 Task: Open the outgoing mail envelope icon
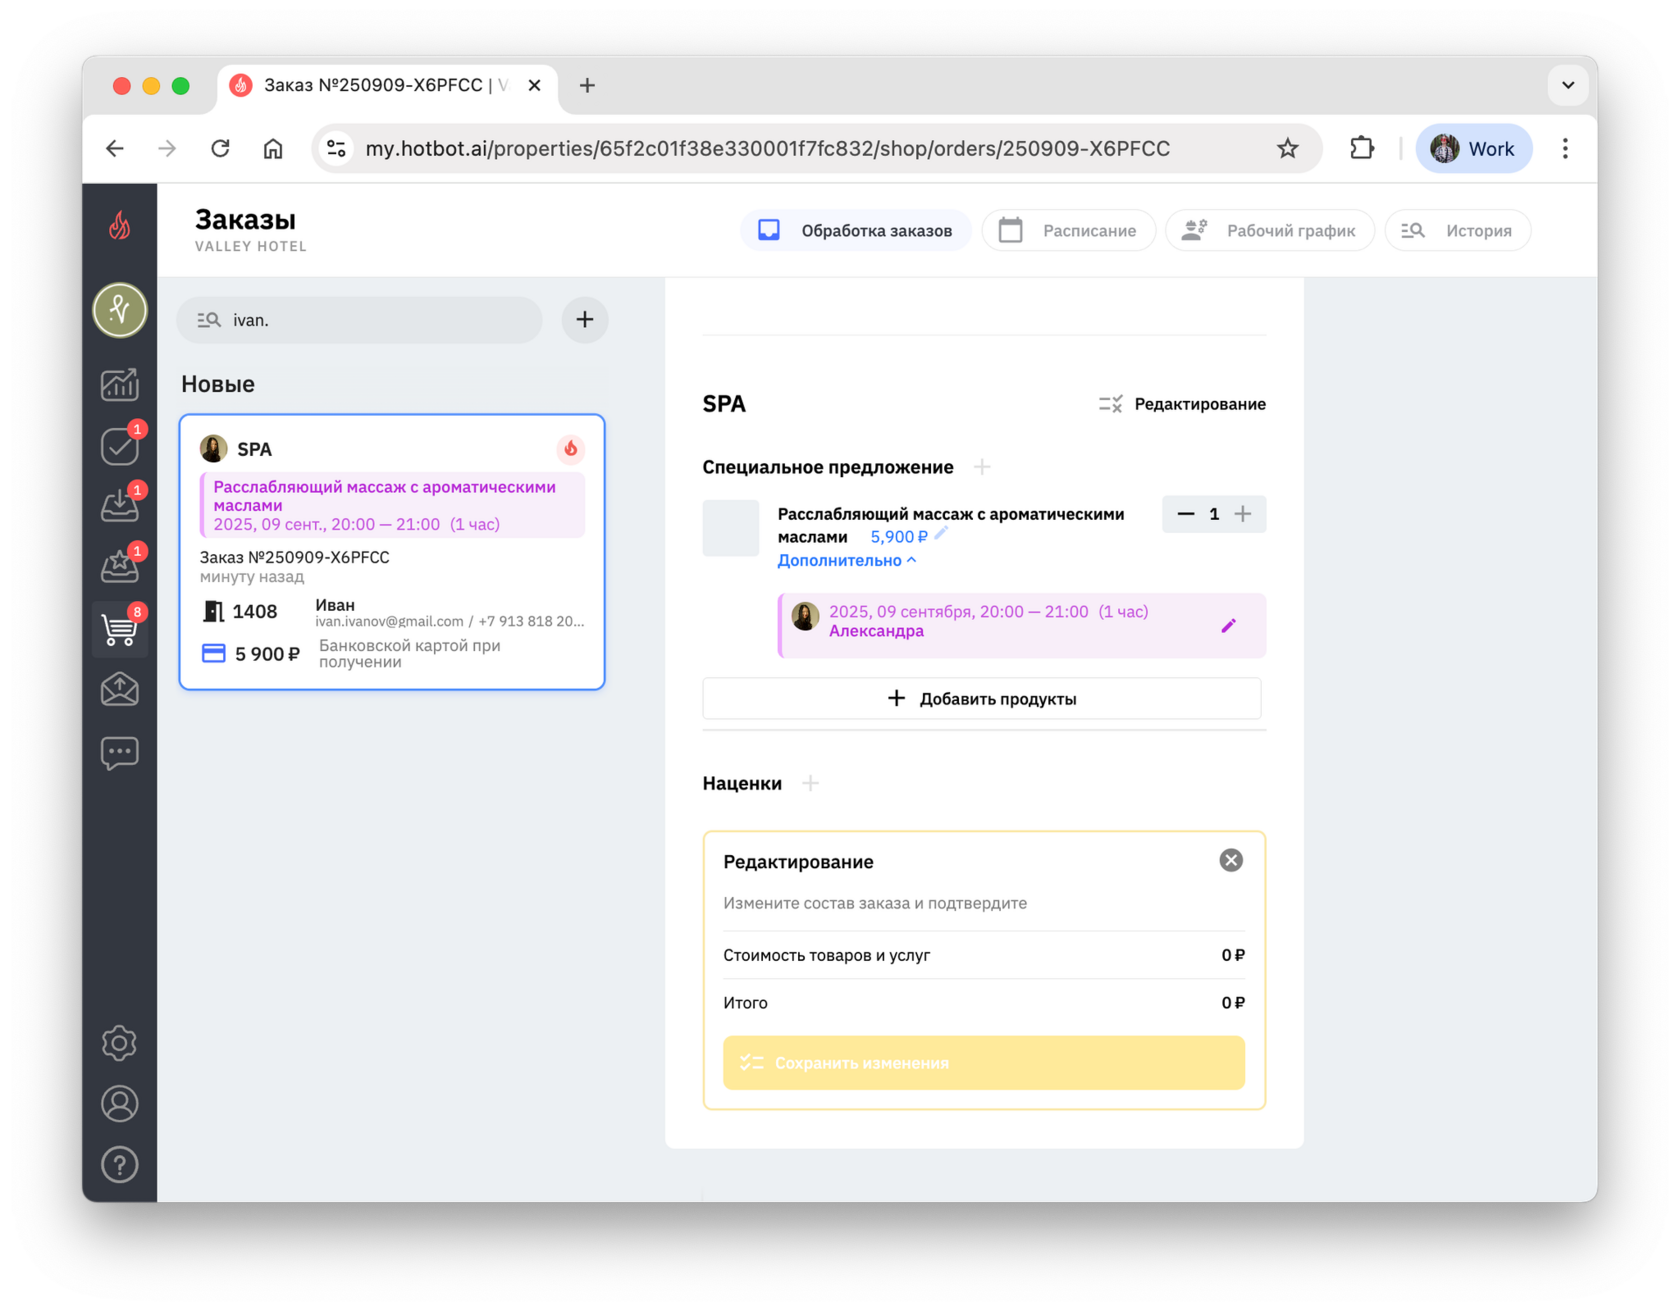pos(120,690)
